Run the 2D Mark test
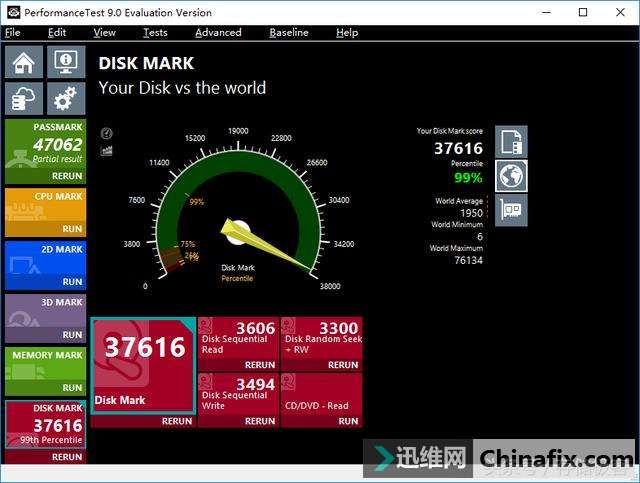The height and width of the screenshot is (483, 640). click(72, 282)
